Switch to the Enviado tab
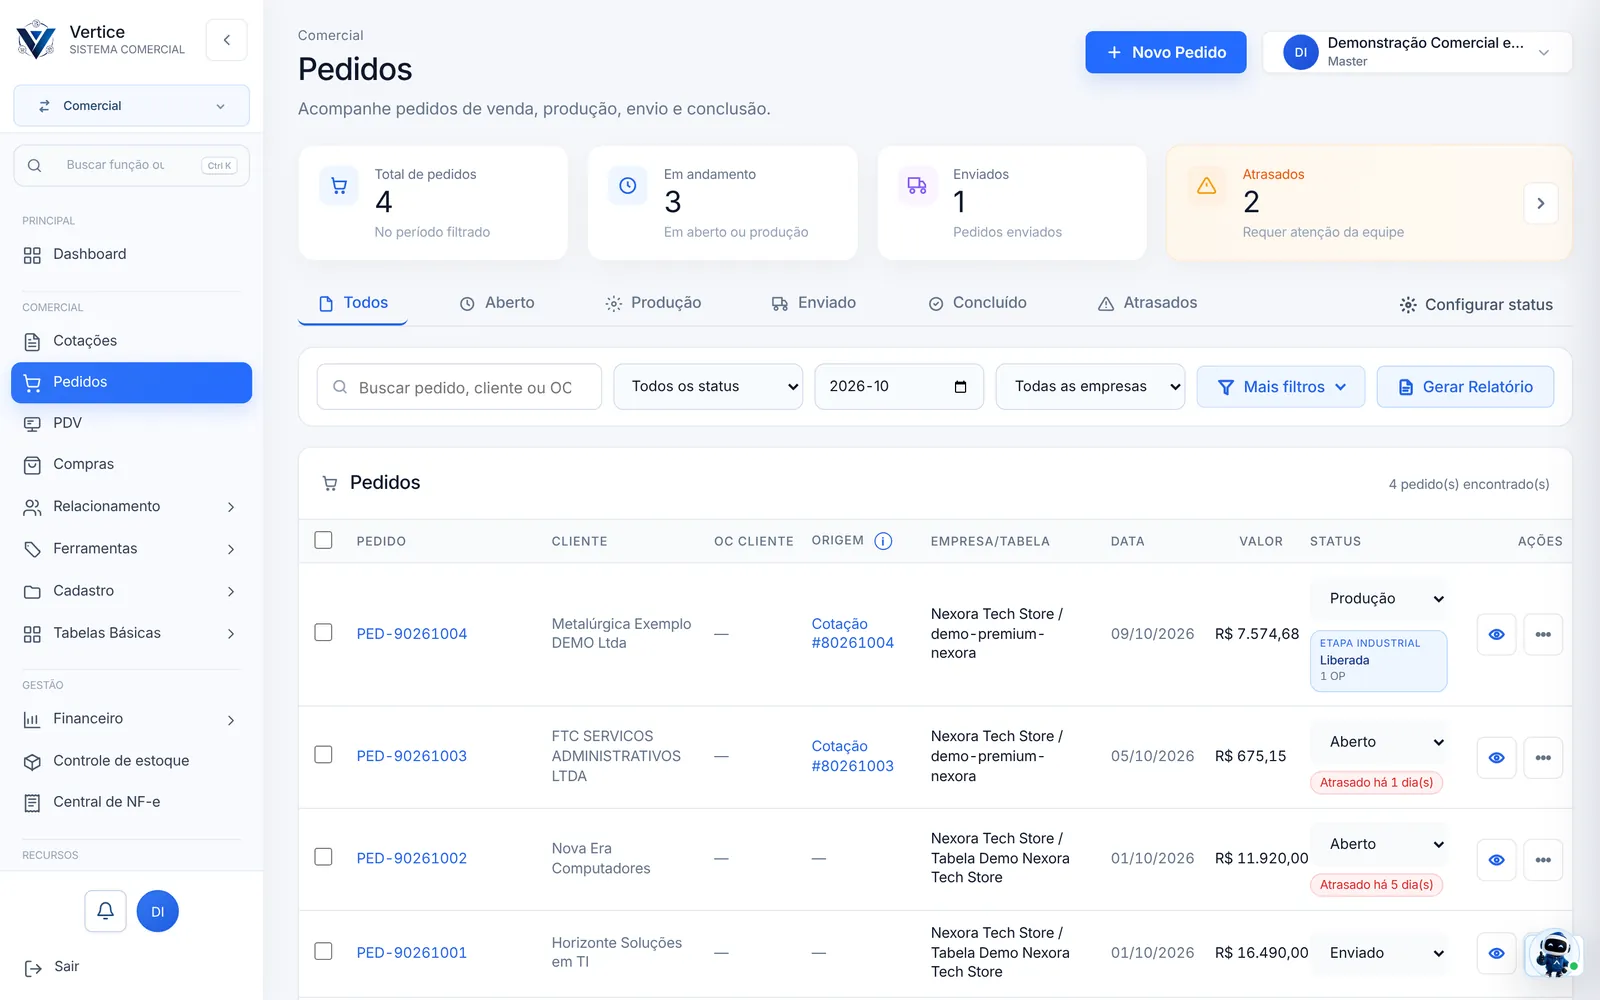 click(x=814, y=303)
